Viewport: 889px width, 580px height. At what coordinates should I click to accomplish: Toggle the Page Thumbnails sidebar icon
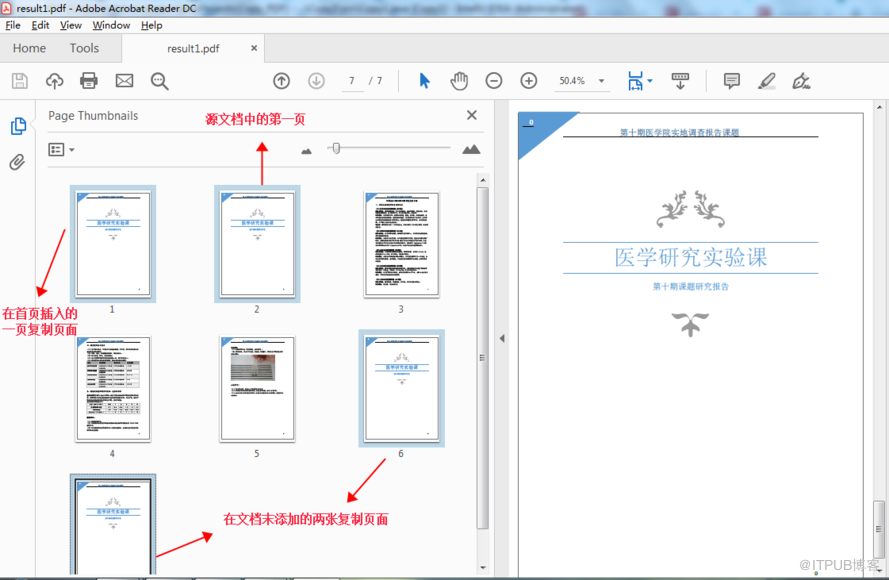(x=17, y=126)
